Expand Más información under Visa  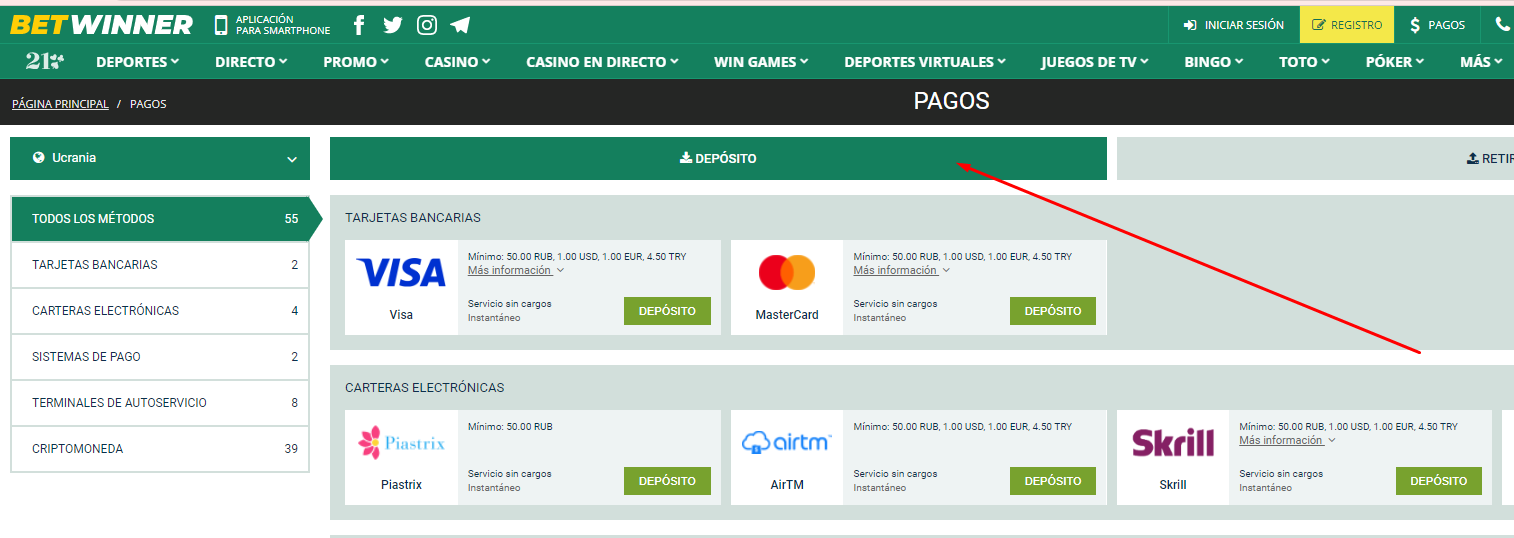point(516,270)
